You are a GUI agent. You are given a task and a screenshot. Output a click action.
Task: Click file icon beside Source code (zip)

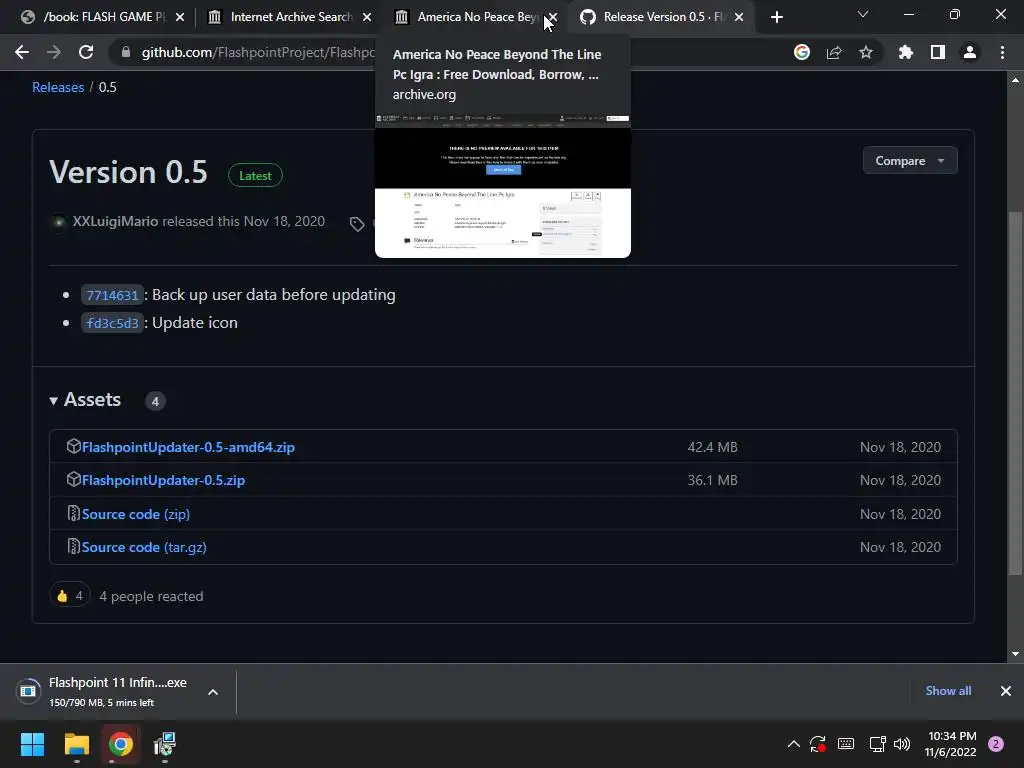tap(73, 513)
